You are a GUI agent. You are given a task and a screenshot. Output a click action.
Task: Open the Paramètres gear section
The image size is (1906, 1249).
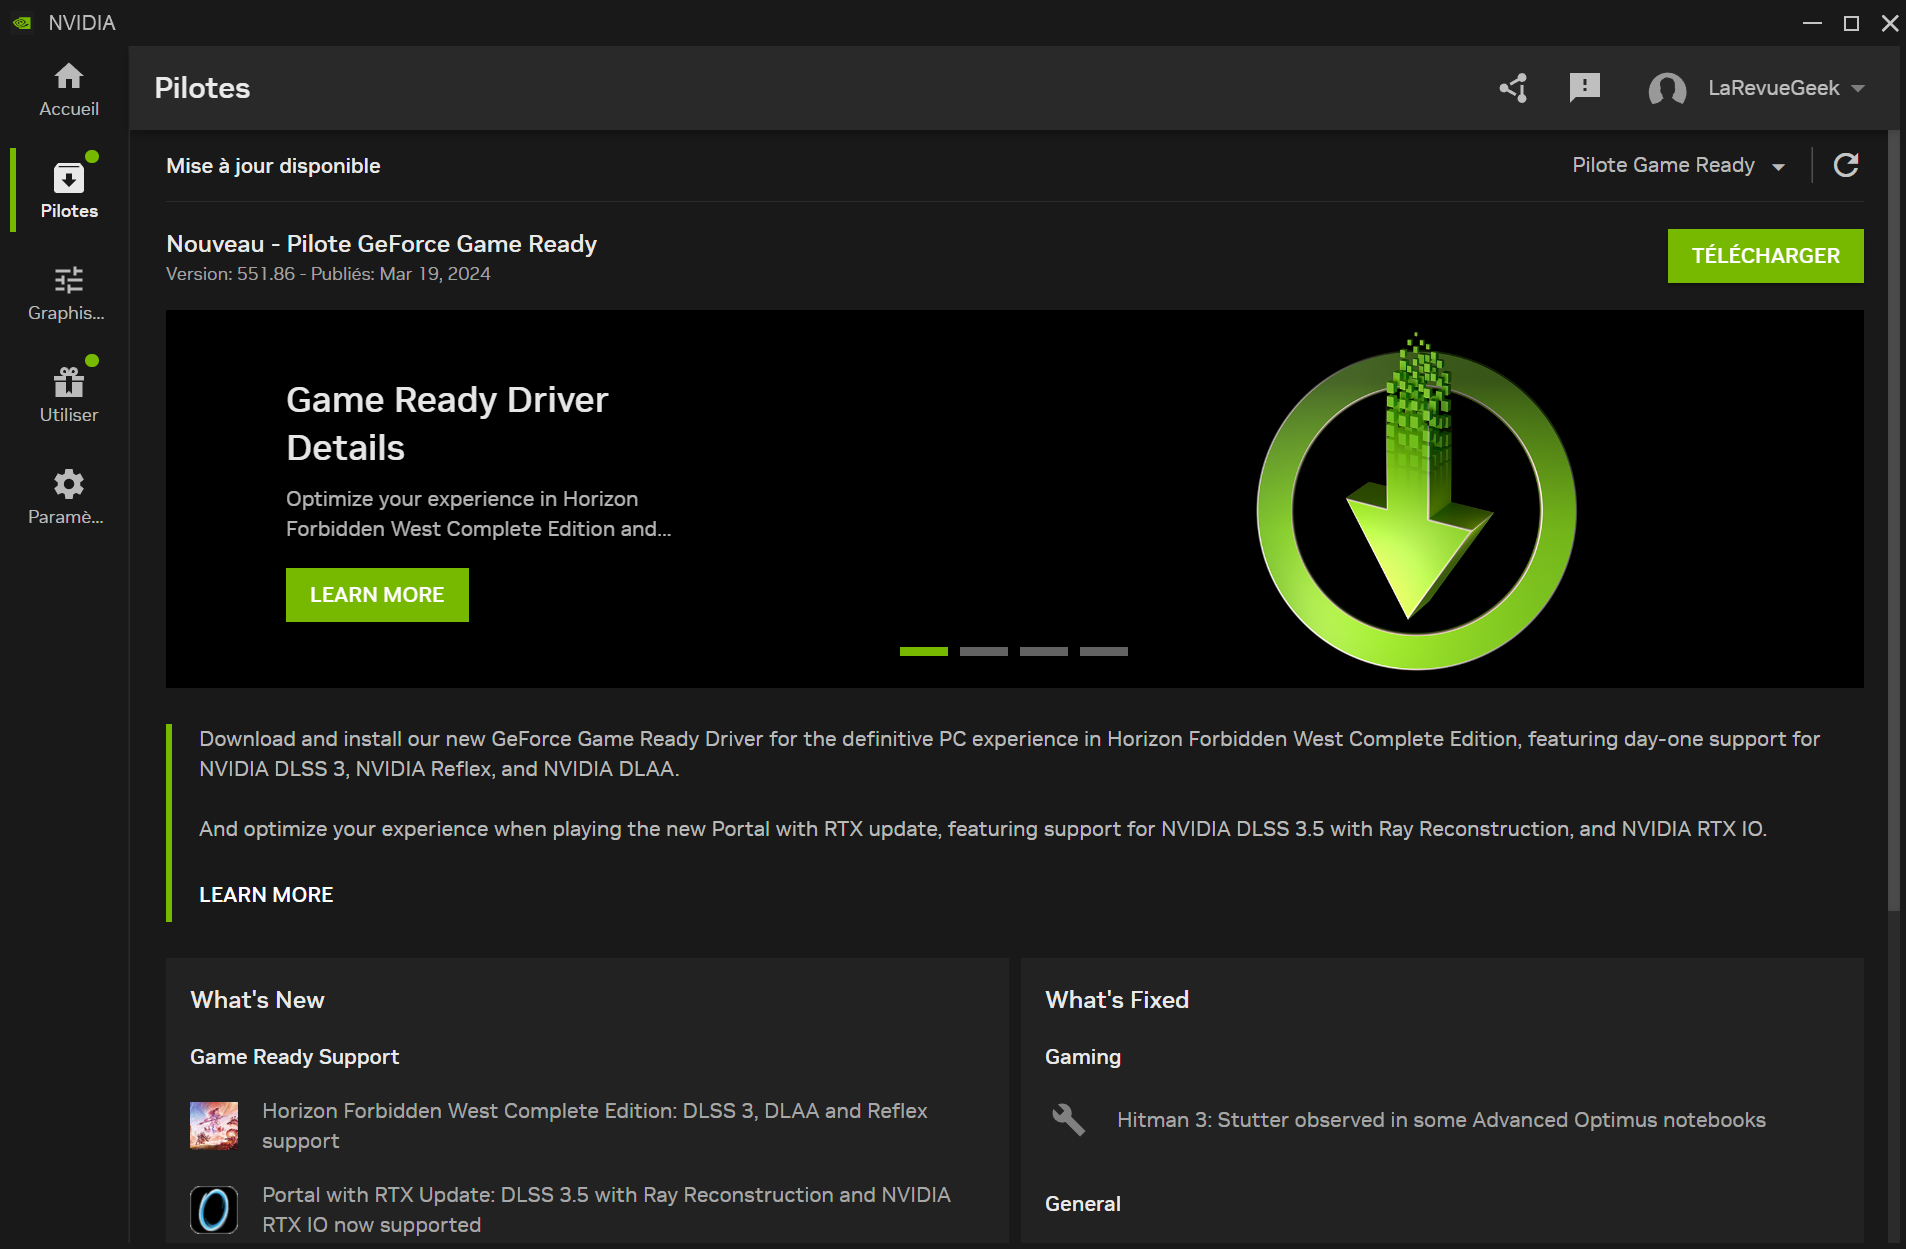click(68, 497)
